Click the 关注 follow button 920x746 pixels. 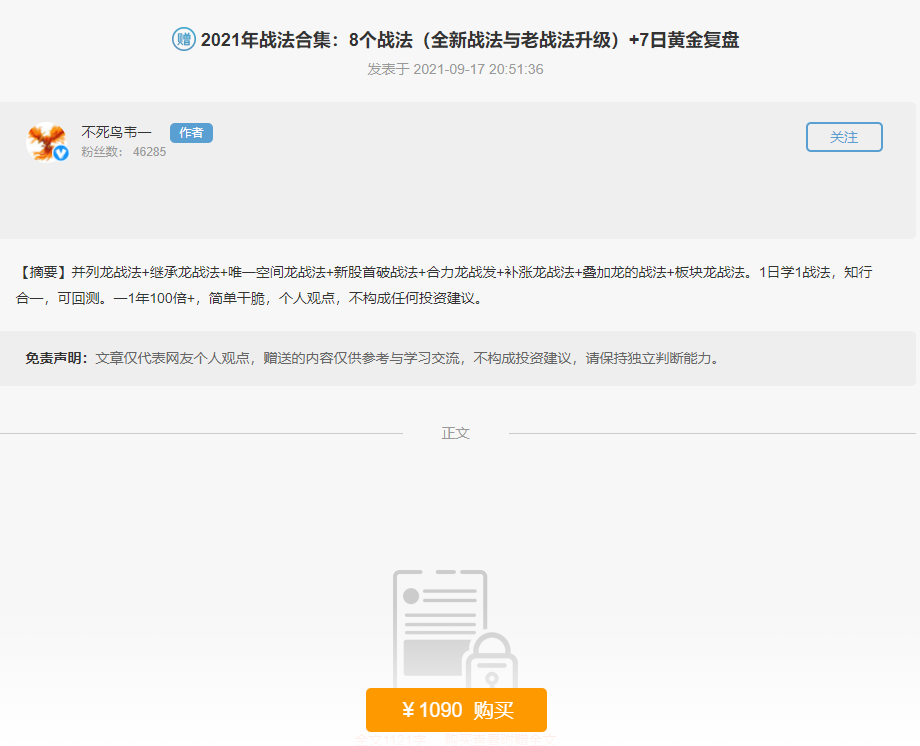pos(843,137)
